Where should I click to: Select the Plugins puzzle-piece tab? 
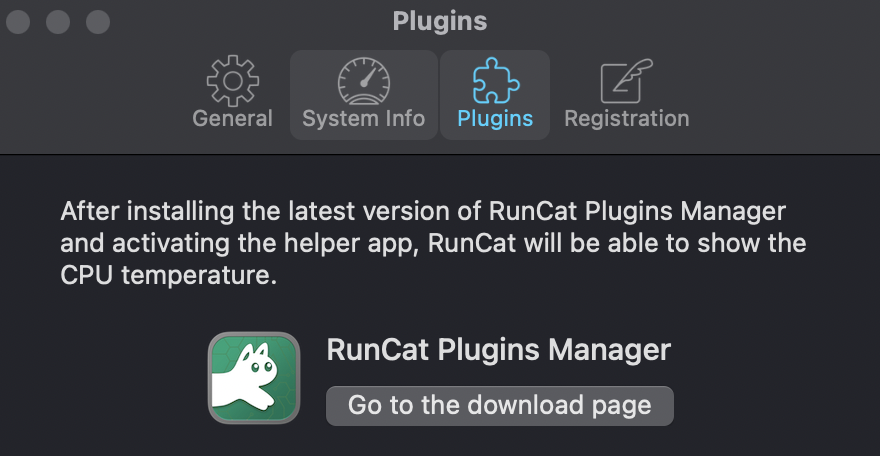click(x=494, y=94)
